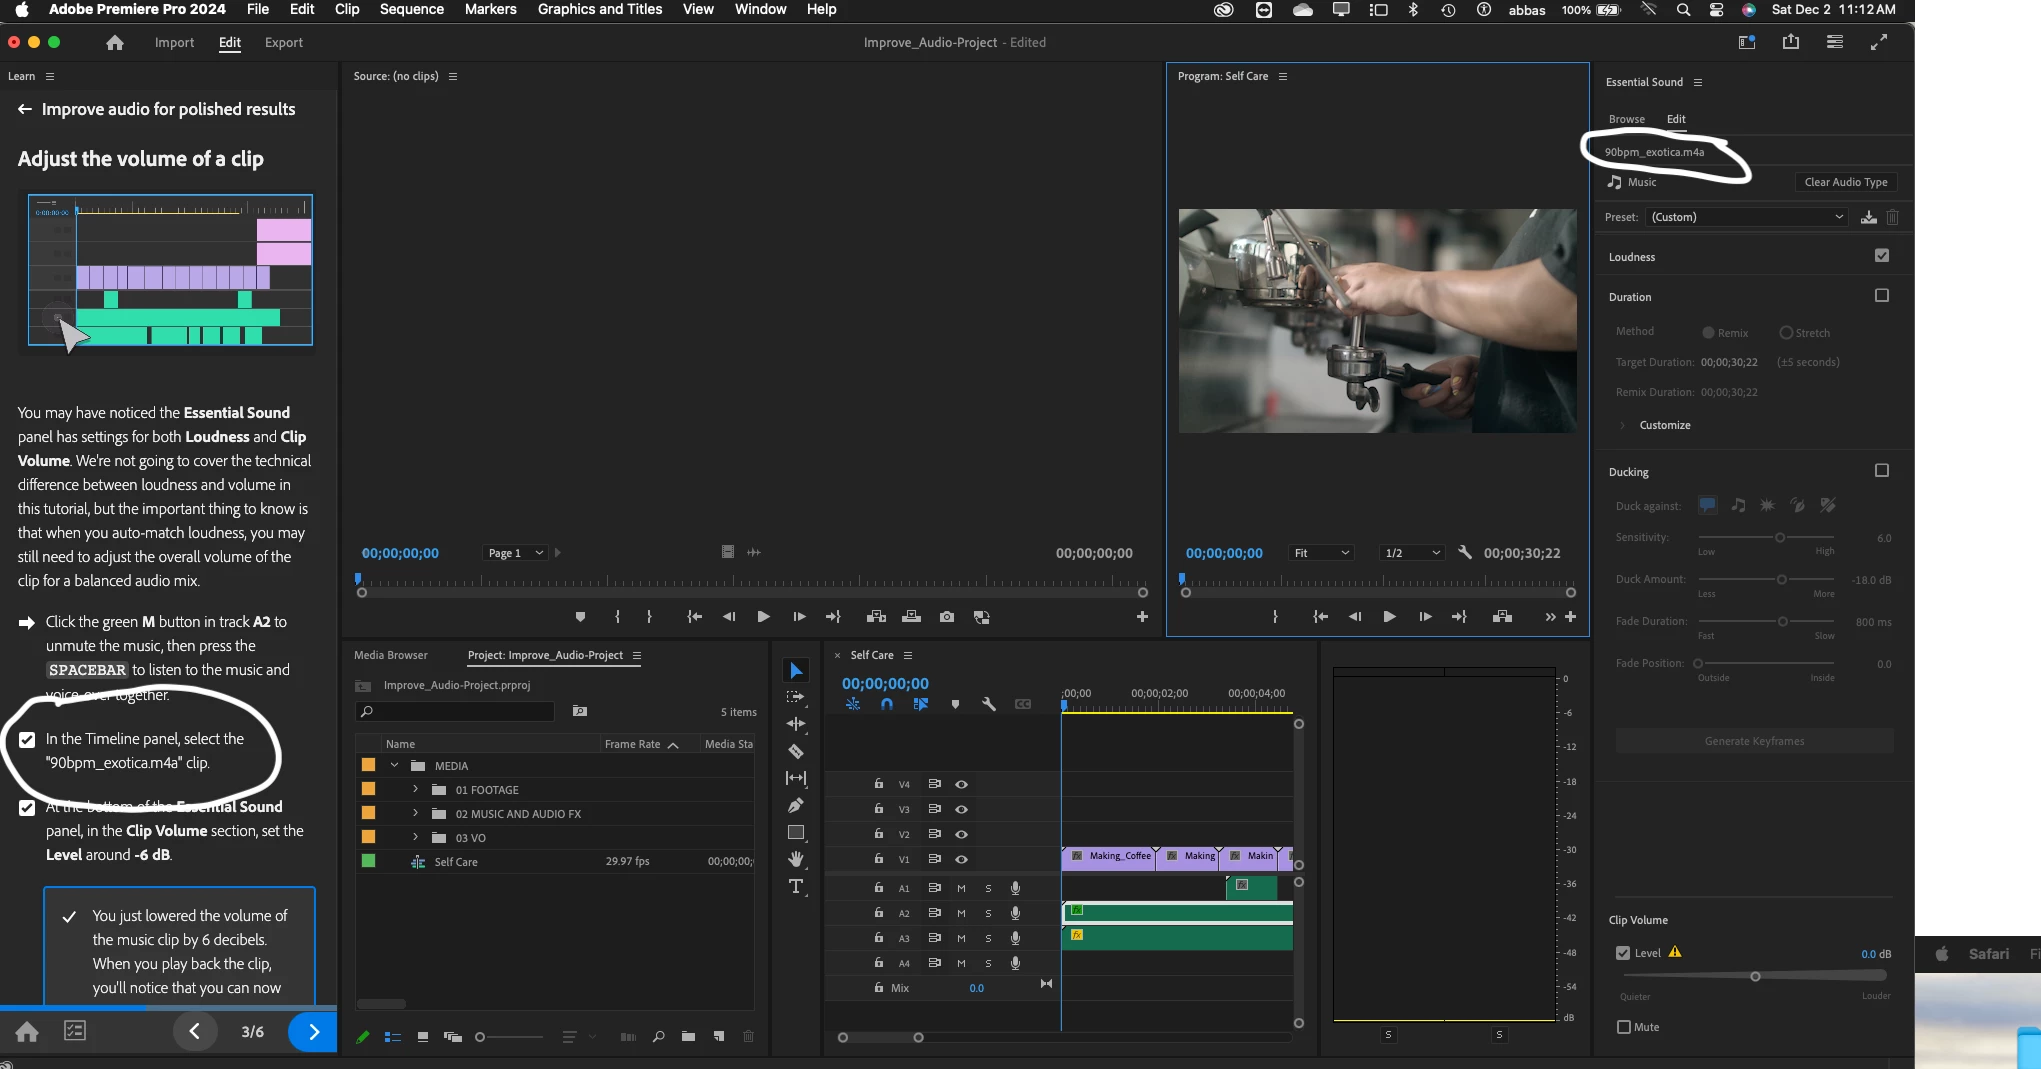
Task: Enable the Ducking checkbox
Action: pos(1882,471)
